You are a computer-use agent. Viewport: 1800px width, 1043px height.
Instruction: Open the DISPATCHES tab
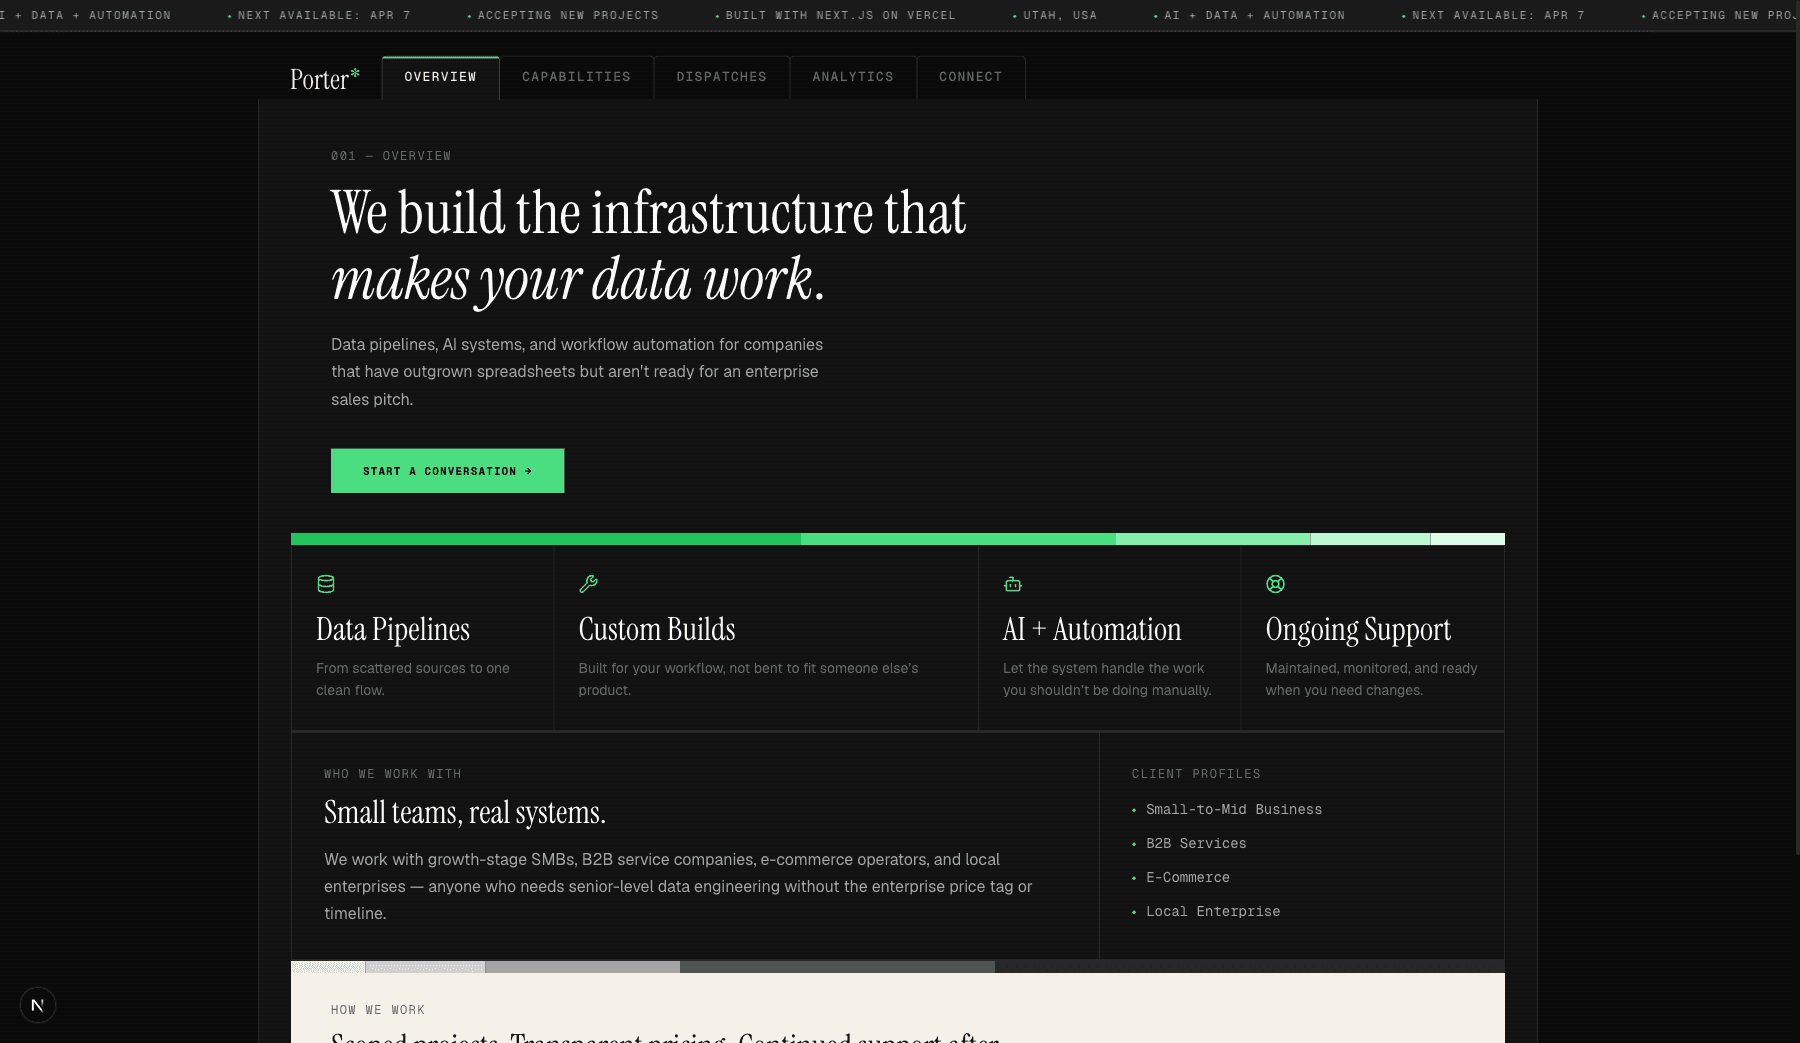(x=721, y=77)
